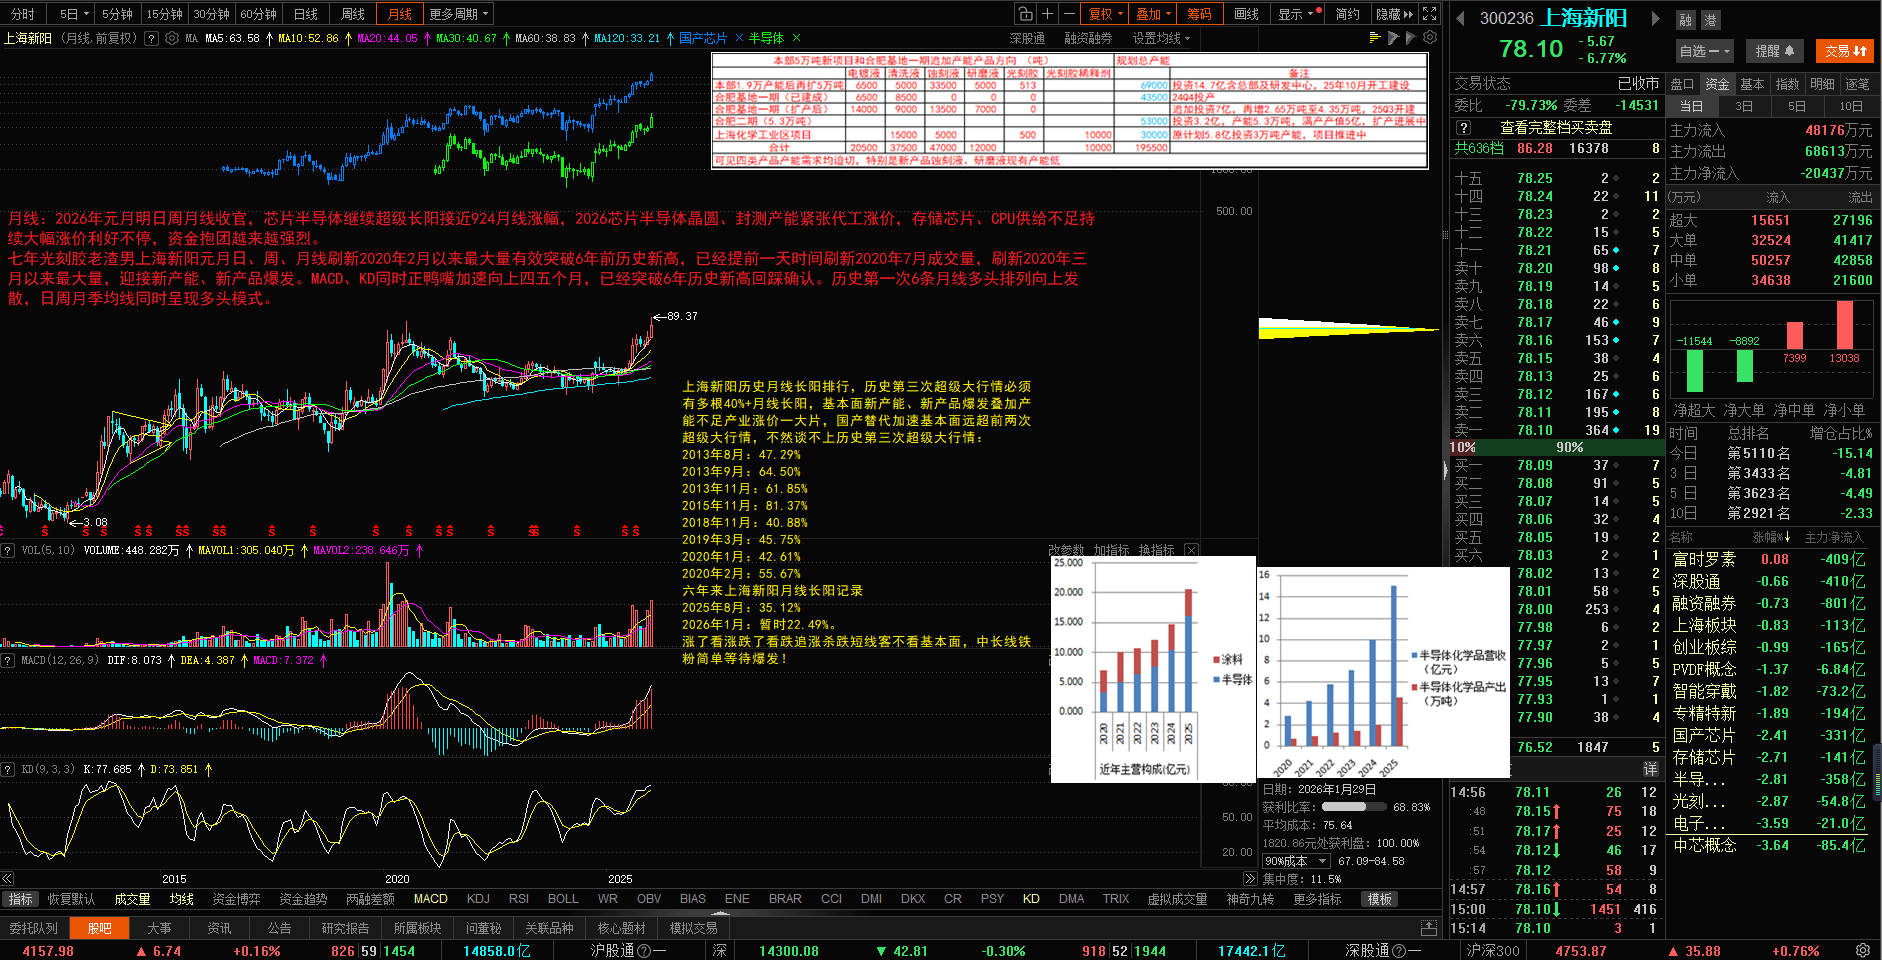
Task: Switch to 分时 intraday view
Action: tap(23, 14)
